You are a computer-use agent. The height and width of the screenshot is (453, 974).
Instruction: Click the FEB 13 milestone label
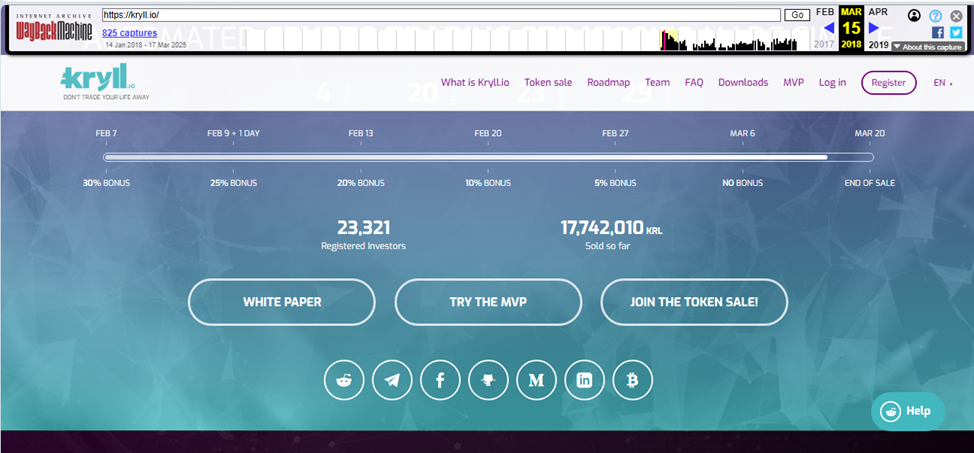pos(361,133)
